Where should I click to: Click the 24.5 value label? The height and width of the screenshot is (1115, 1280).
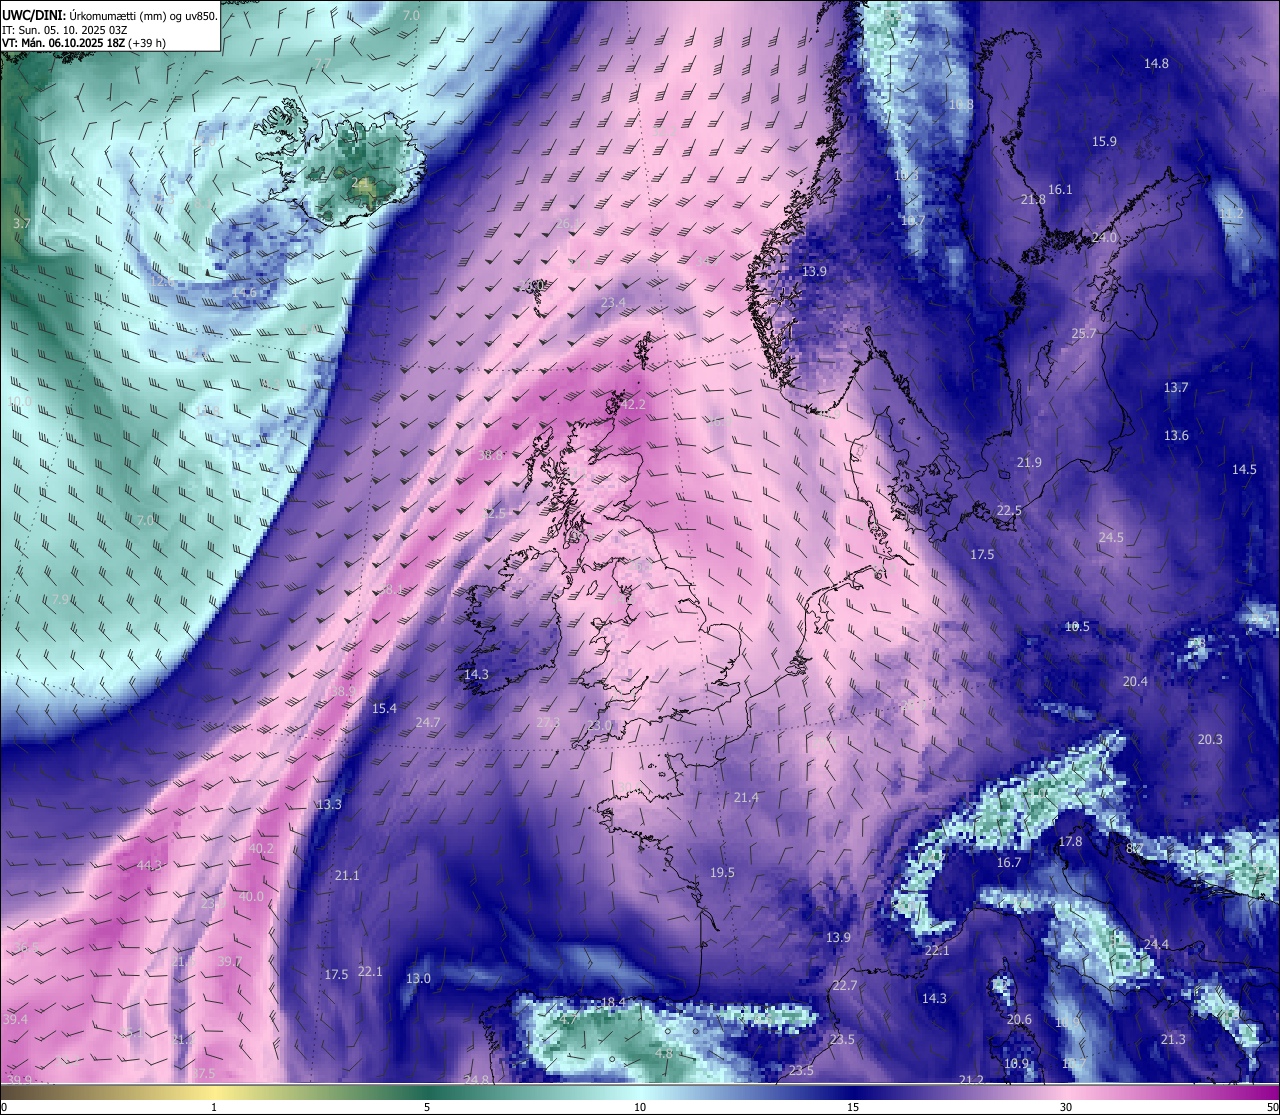click(1111, 537)
